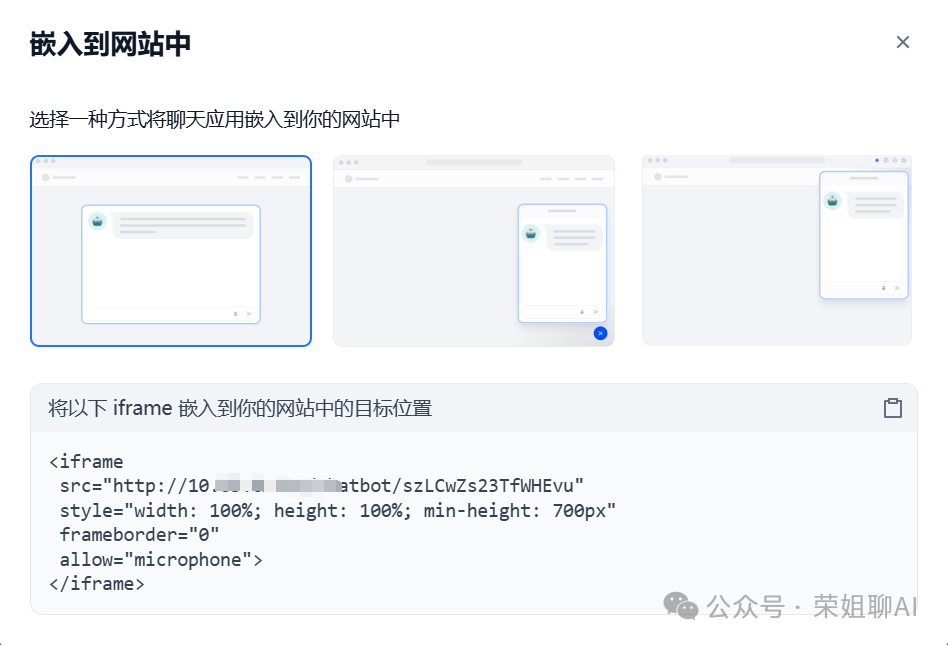Copy the iframe code with clipboard icon
948x645 pixels.
point(892,408)
